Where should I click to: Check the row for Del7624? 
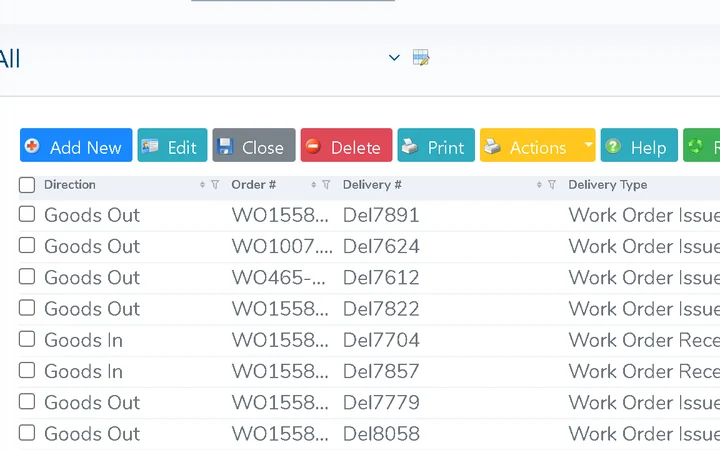pos(27,245)
